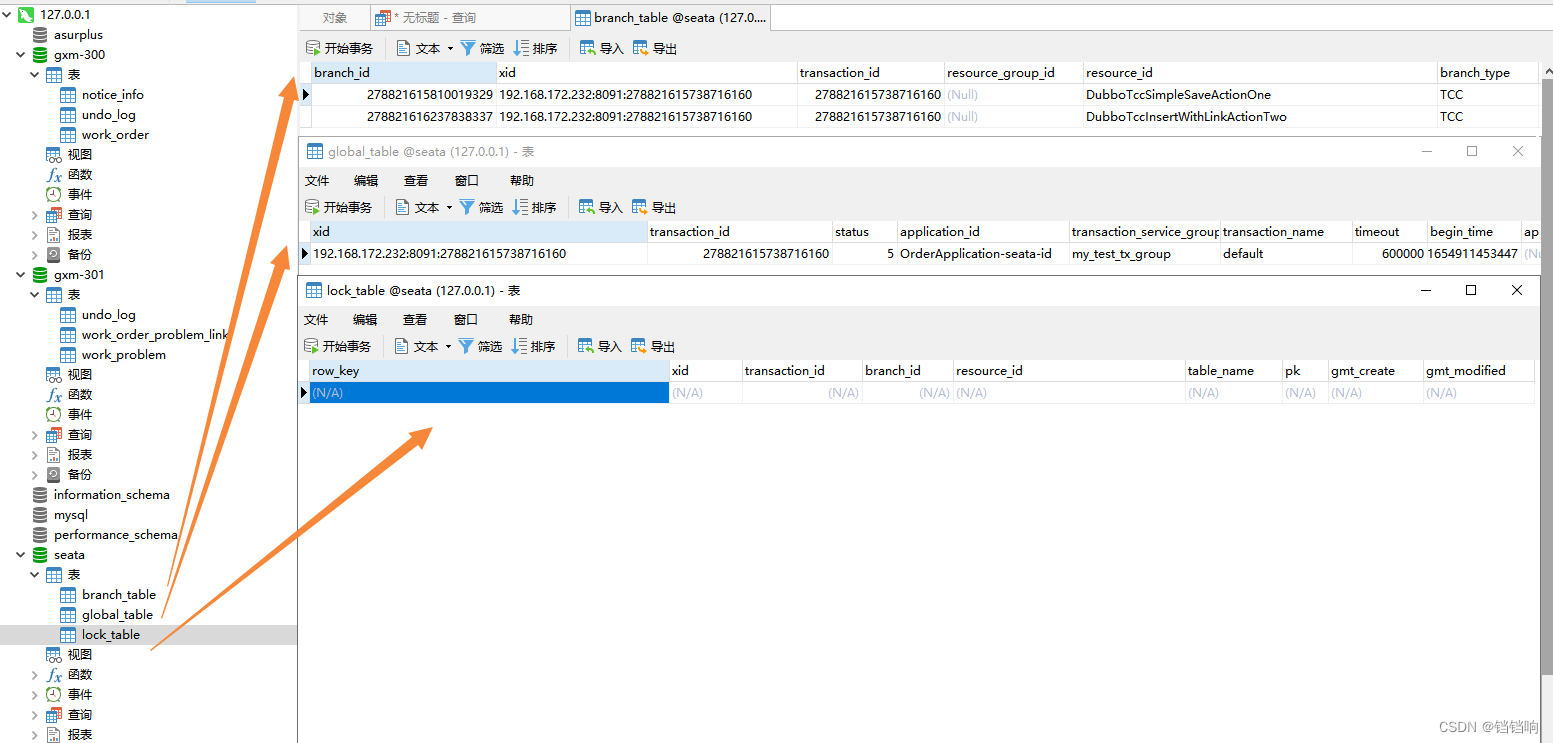Expand the 报表 node under gxm-301

(x=35, y=455)
